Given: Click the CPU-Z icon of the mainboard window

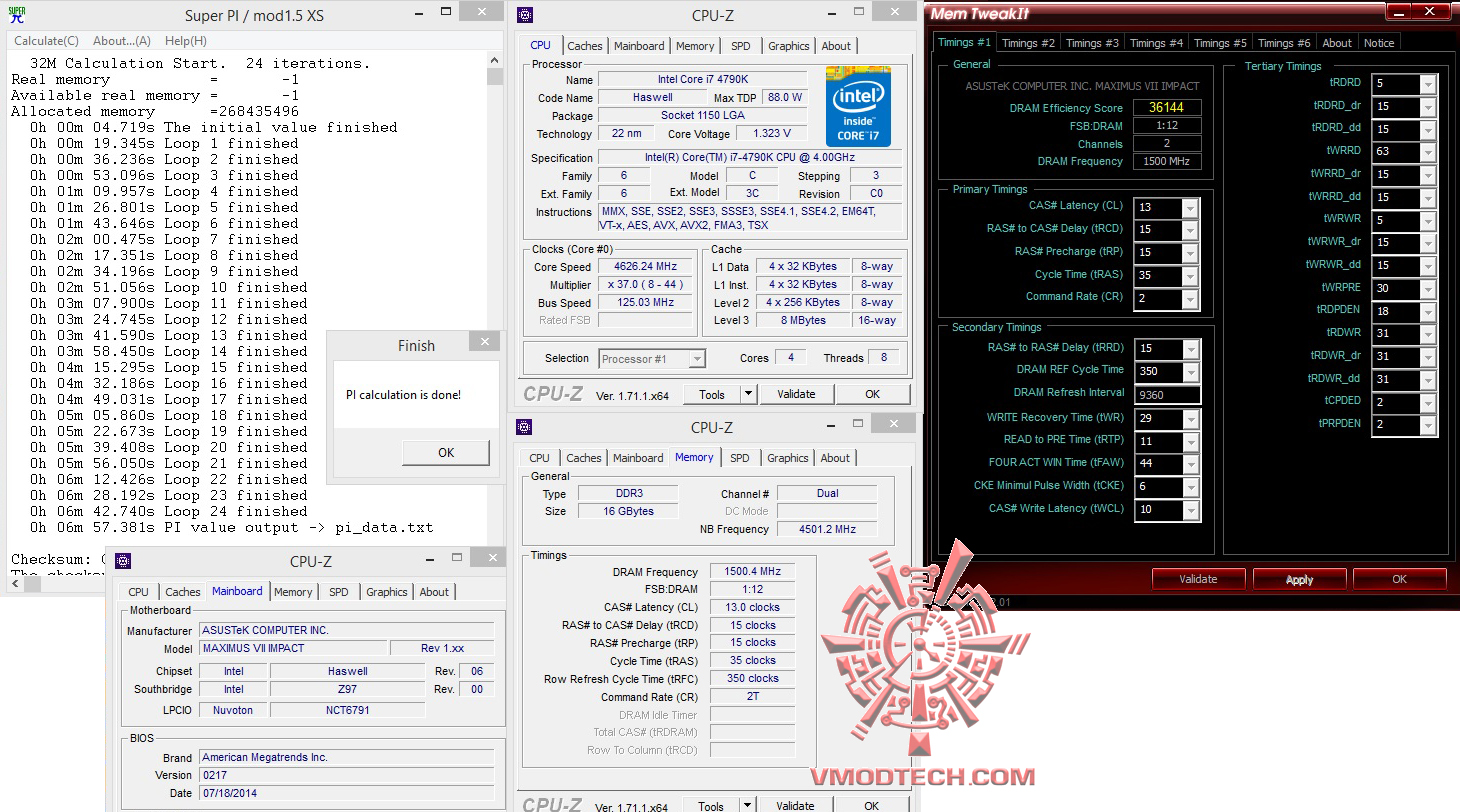Looking at the screenshot, I should point(123,561).
